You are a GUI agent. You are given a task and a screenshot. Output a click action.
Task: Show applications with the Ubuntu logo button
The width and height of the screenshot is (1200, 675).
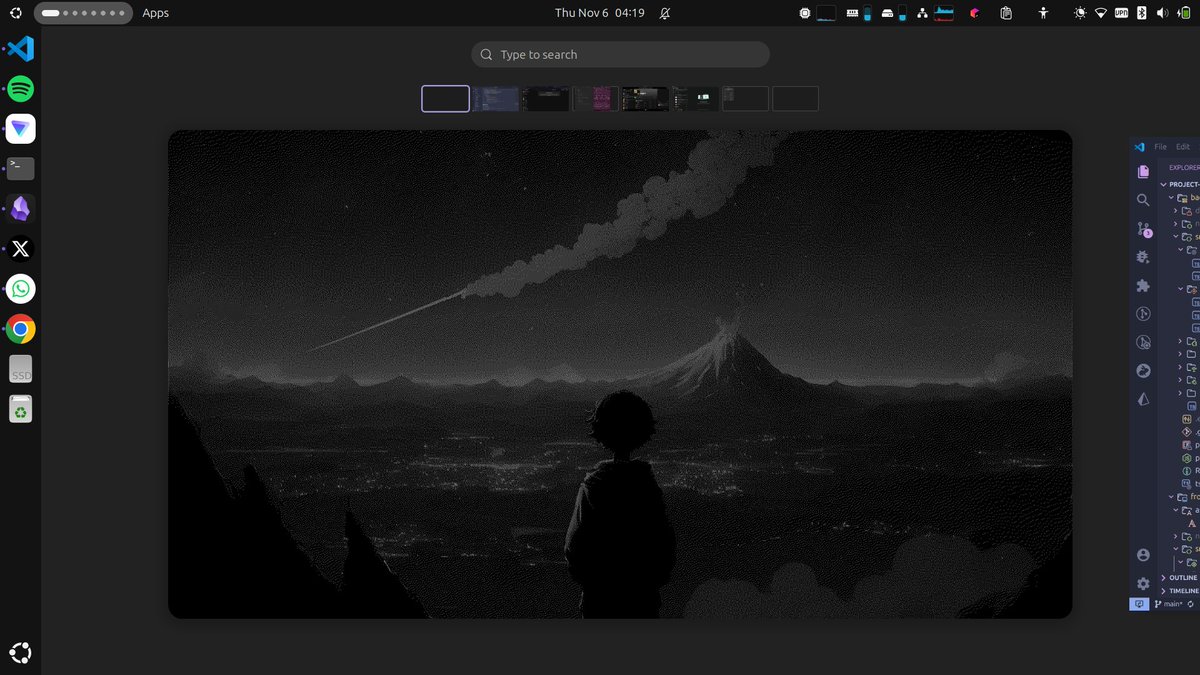tap(20, 653)
